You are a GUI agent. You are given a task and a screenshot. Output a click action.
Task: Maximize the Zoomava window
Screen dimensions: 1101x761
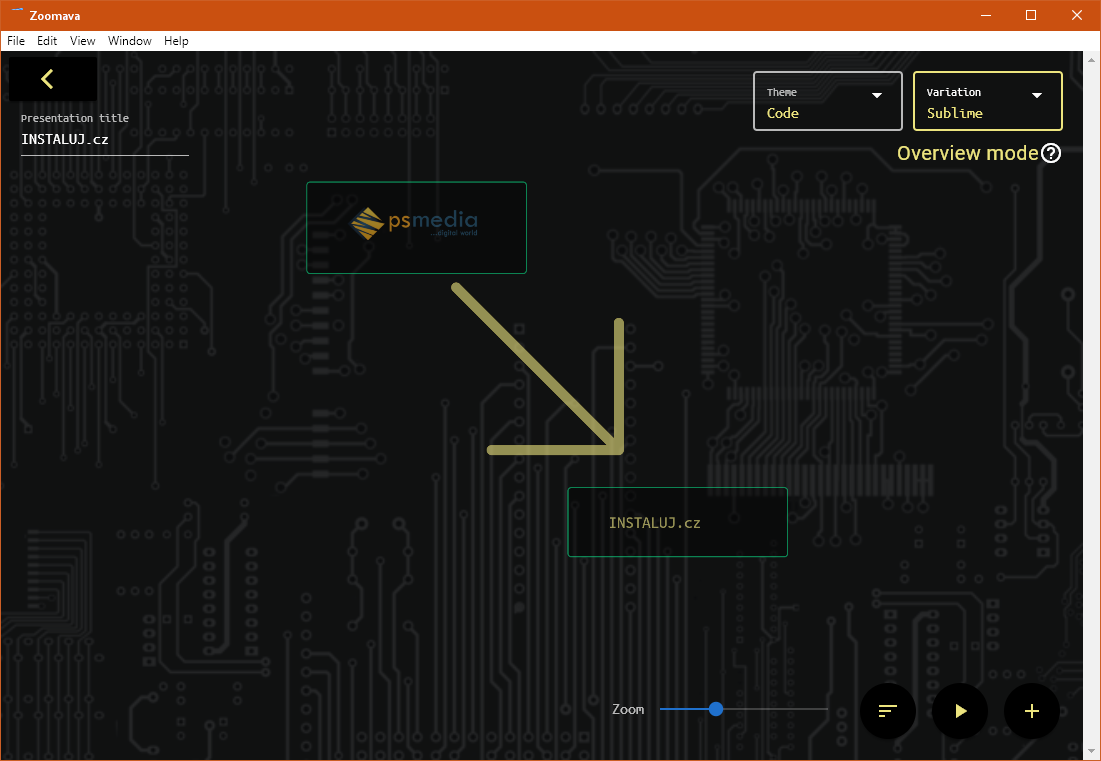coord(1031,15)
